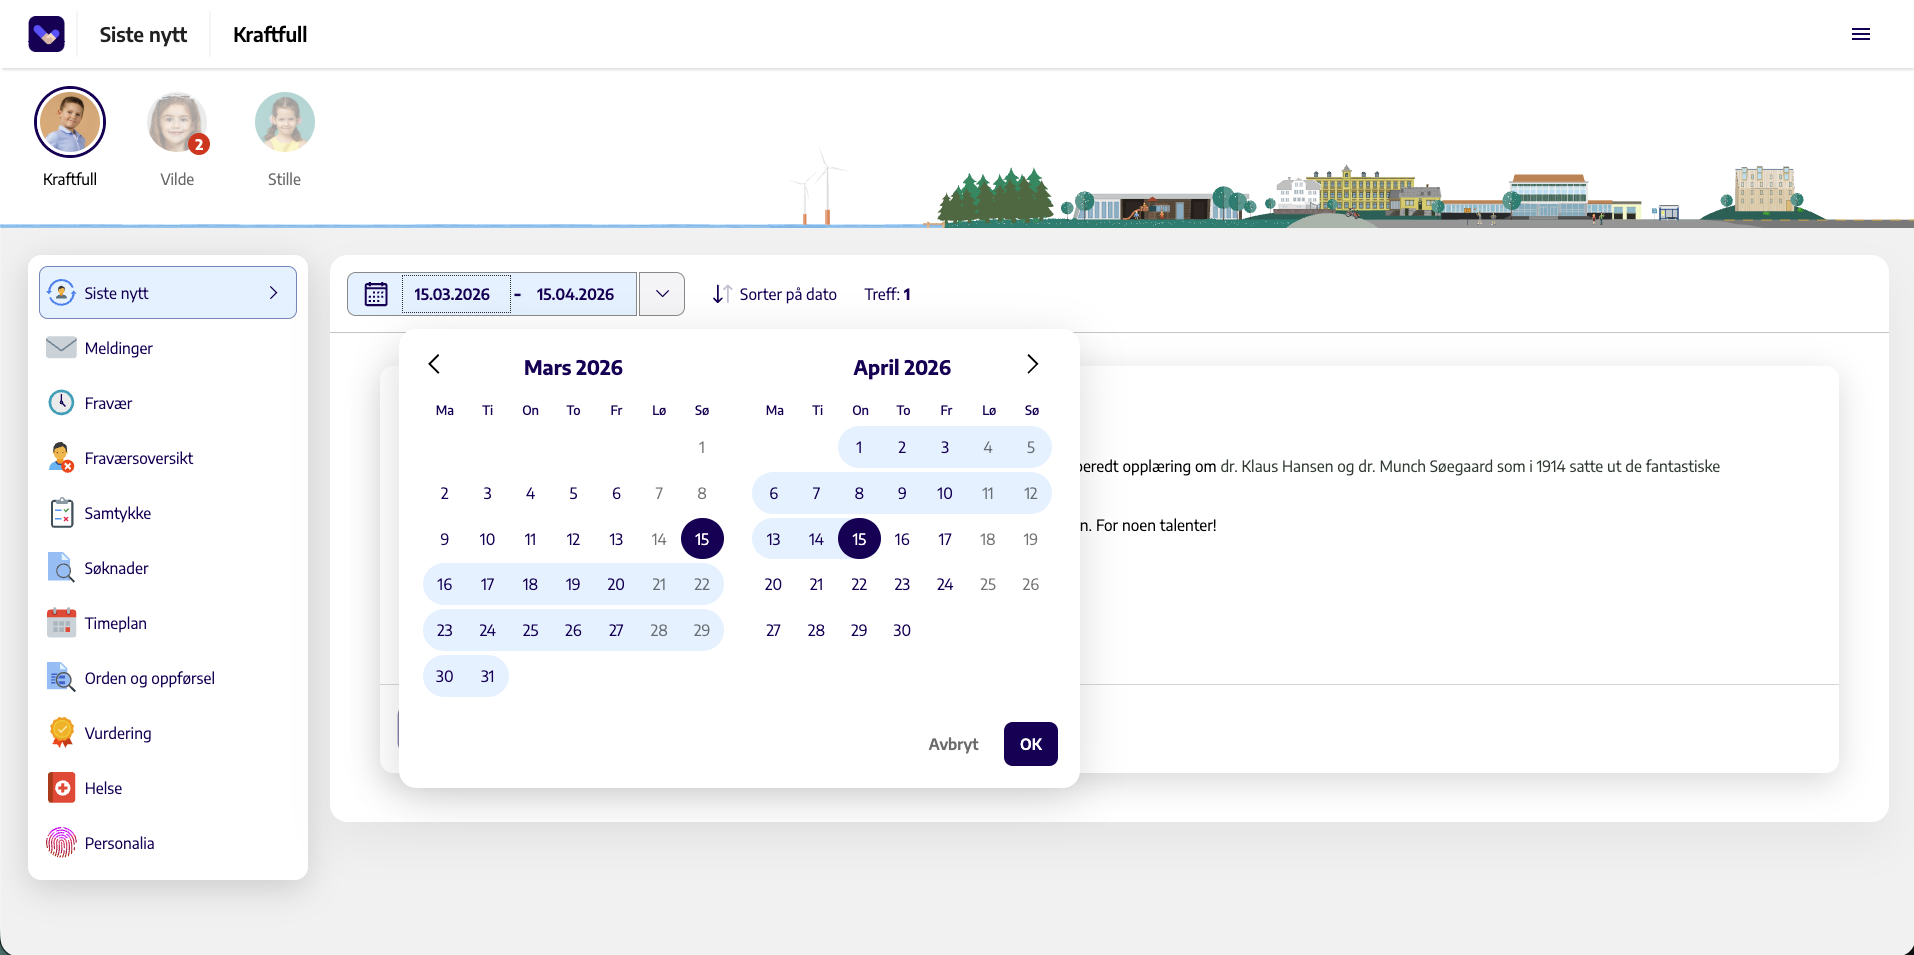Open Fravær in the sidebar
This screenshot has width=1914, height=955.
click(x=168, y=403)
